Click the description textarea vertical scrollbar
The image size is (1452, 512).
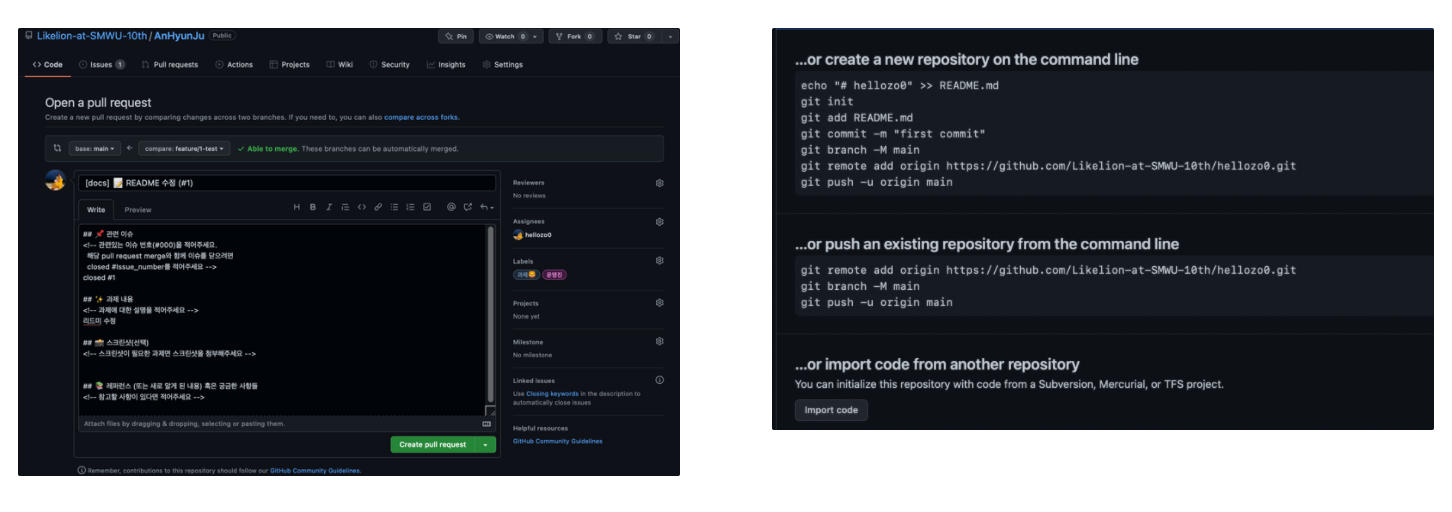pyautogui.click(x=490, y=314)
